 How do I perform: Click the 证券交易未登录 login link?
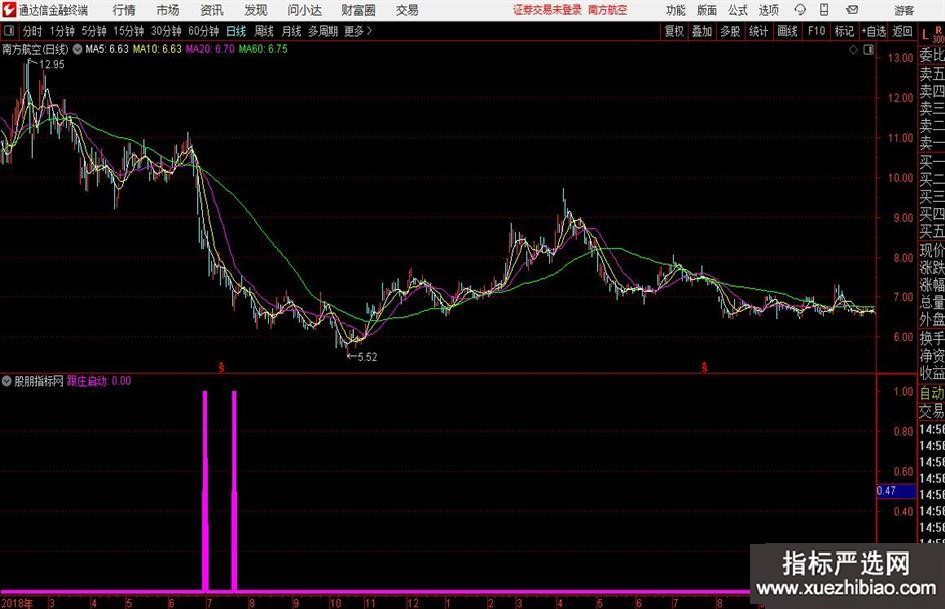(x=547, y=10)
